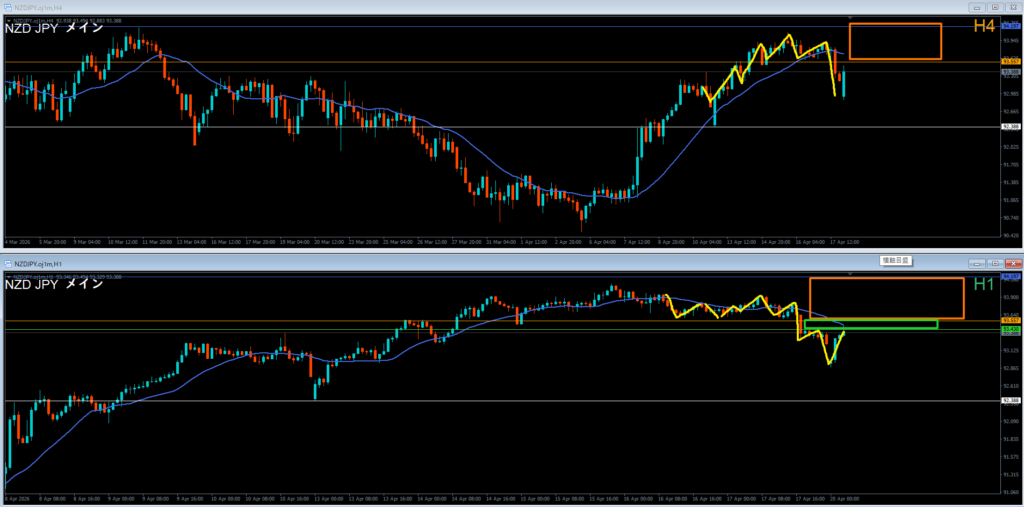Click the white 92.388 price label on H1 chart
1024x507 pixels.
tap(1009, 401)
